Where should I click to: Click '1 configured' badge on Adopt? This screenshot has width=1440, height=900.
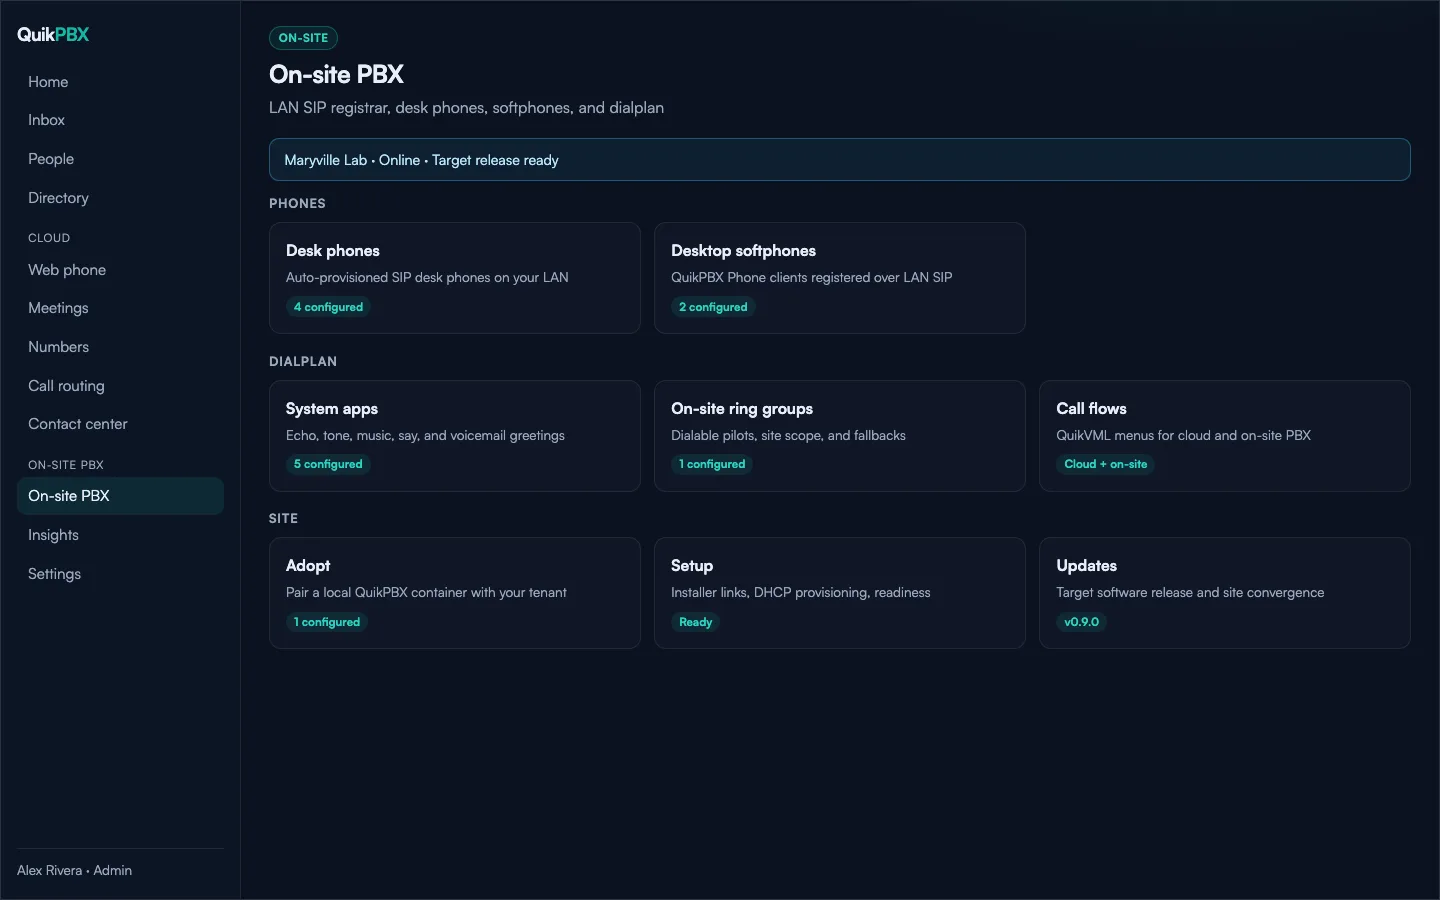[327, 622]
